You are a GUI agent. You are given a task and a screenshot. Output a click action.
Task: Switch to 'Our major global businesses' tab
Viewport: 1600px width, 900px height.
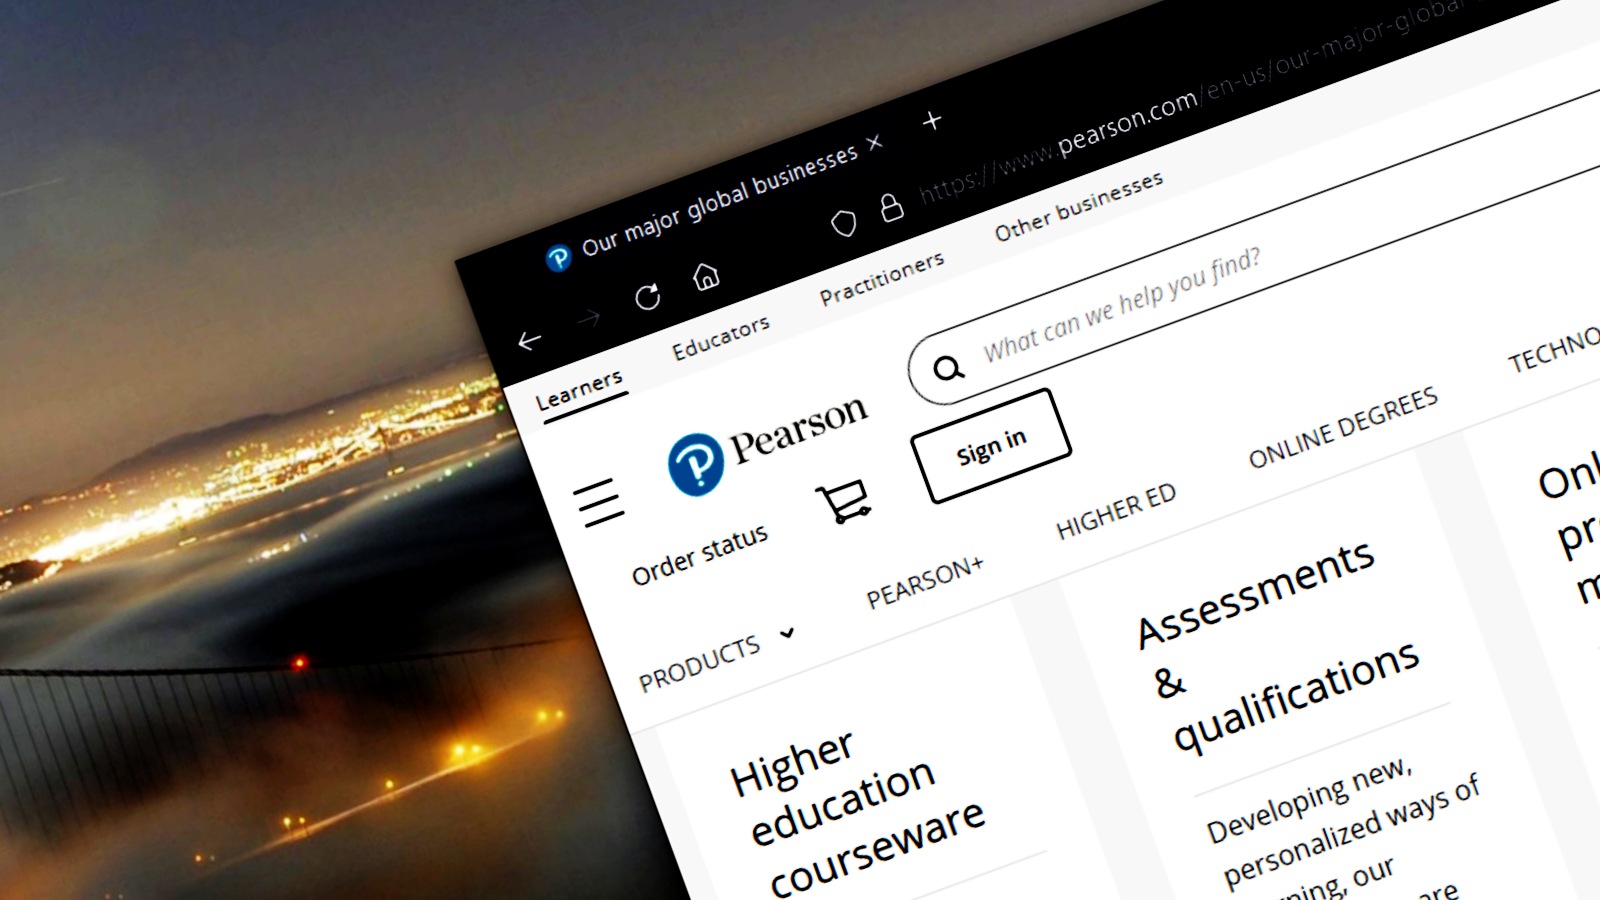pos(718,200)
